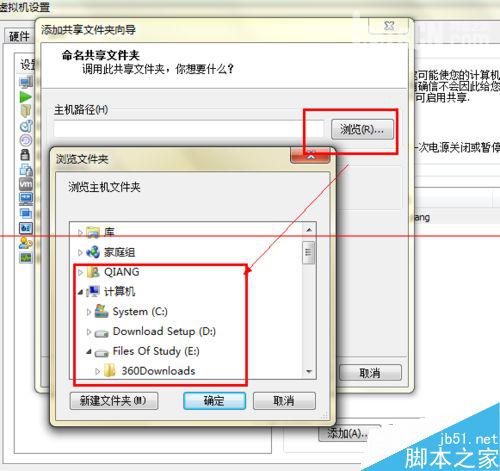Click the host path input field

(189, 129)
